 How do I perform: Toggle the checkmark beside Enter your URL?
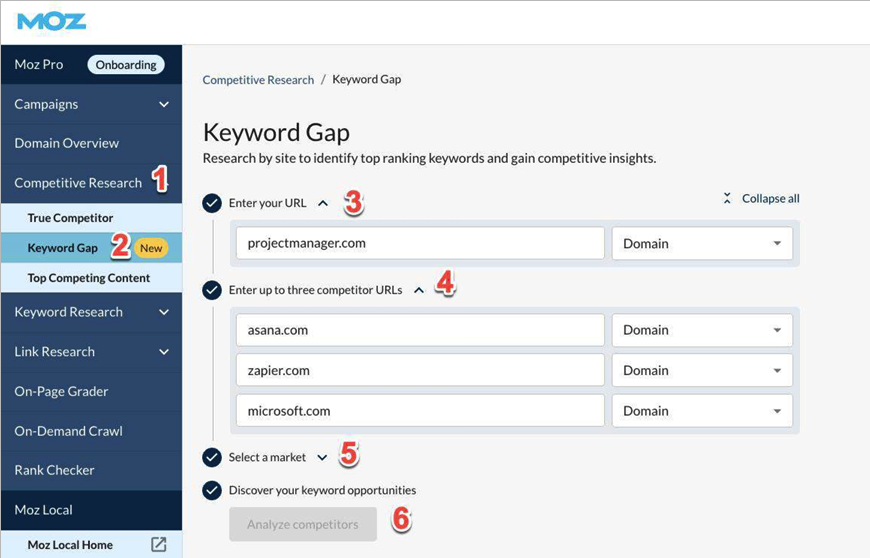point(212,203)
